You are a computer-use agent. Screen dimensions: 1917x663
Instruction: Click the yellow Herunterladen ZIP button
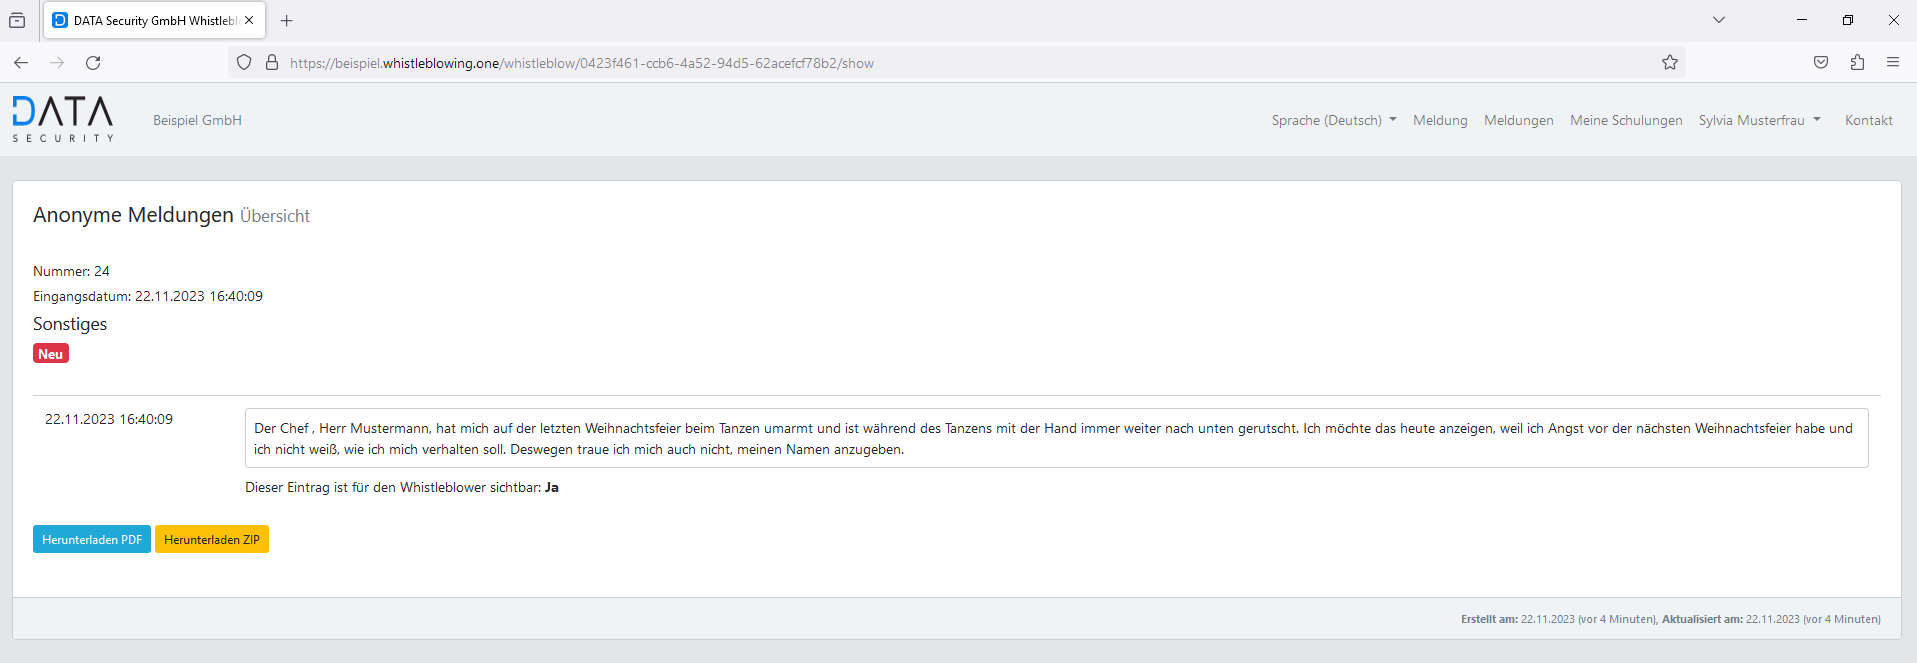[x=212, y=539]
